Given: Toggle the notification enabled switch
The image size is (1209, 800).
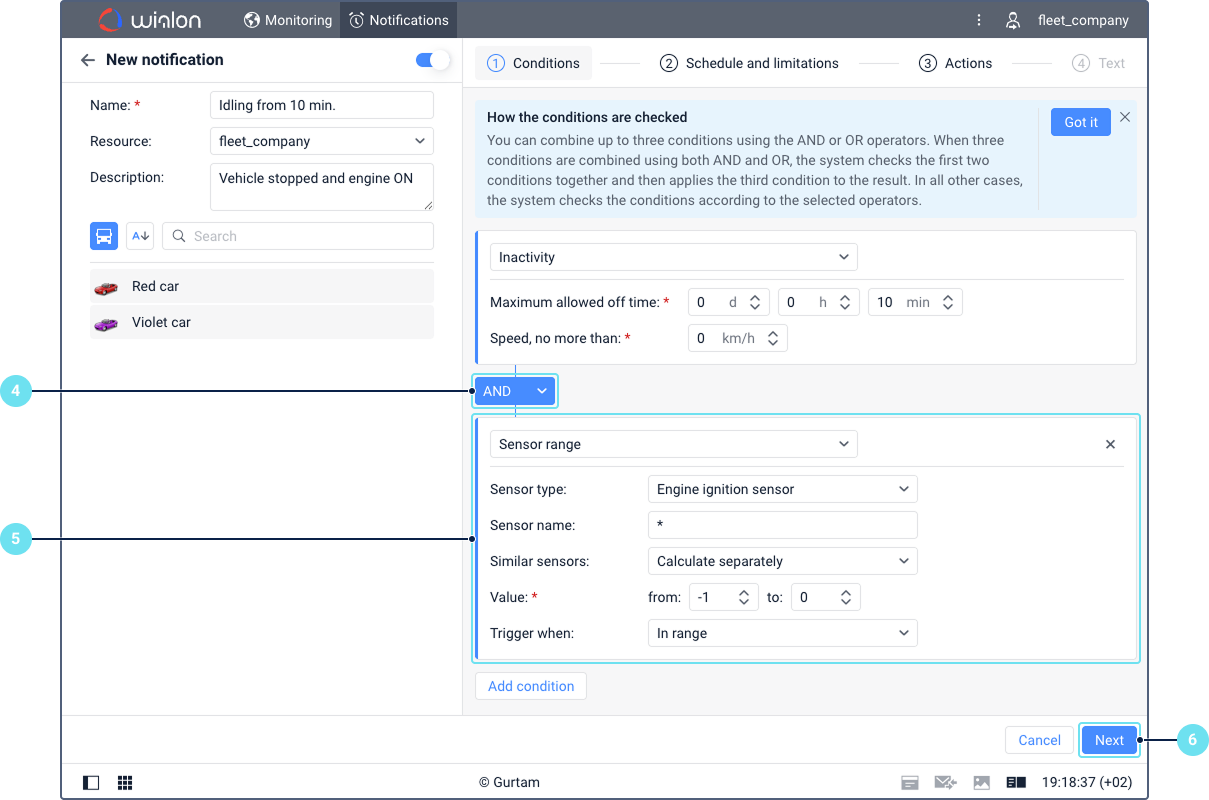Looking at the screenshot, I should click(x=433, y=60).
